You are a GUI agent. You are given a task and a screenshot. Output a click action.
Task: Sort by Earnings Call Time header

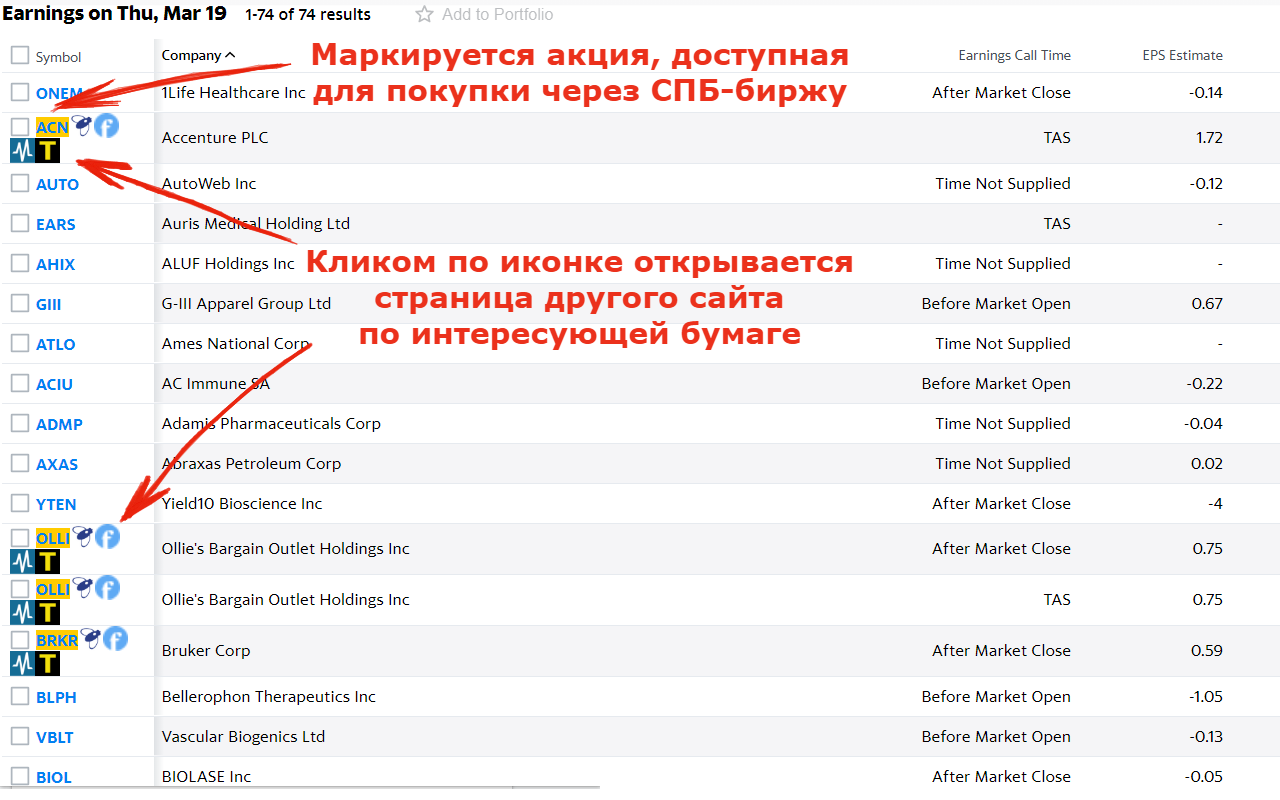coord(1014,56)
